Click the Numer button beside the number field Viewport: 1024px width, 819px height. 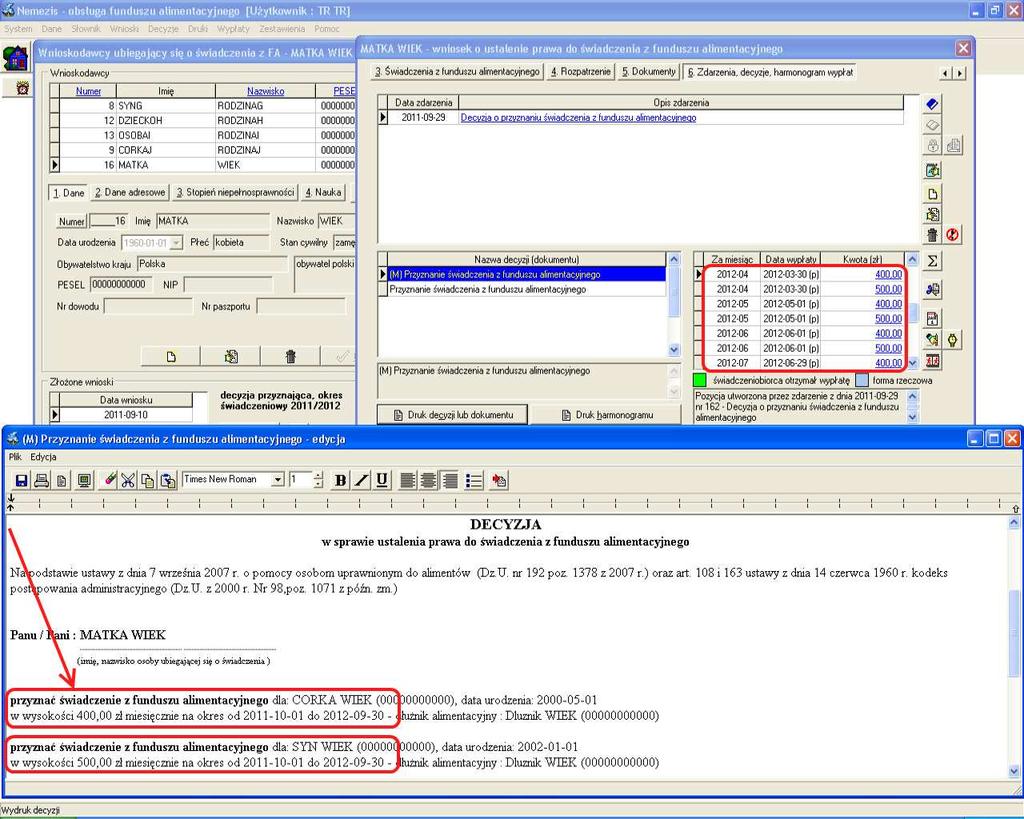pos(71,221)
